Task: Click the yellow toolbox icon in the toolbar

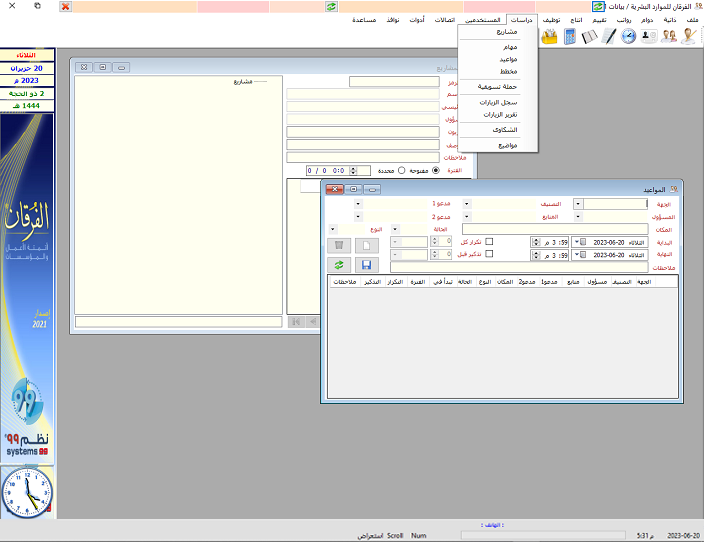Action: [550, 36]
